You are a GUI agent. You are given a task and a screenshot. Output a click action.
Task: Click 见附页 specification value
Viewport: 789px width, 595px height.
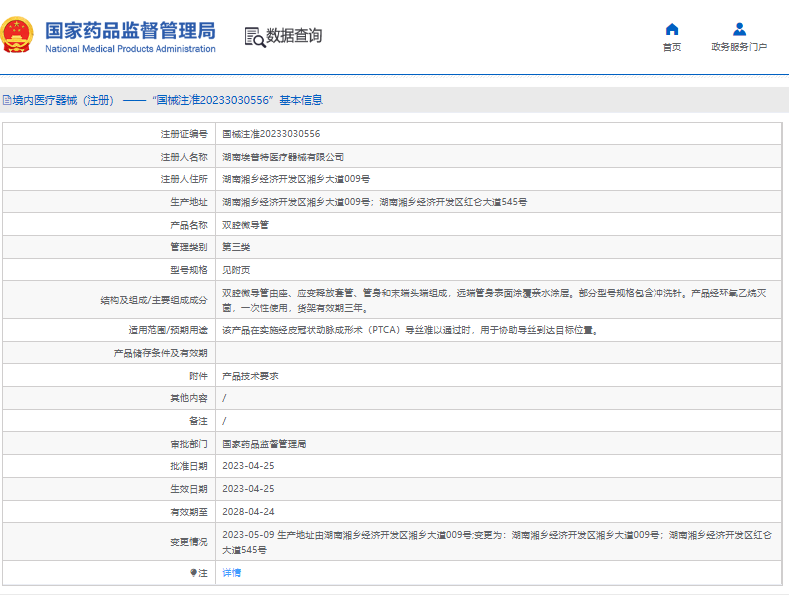click(236, 270)
